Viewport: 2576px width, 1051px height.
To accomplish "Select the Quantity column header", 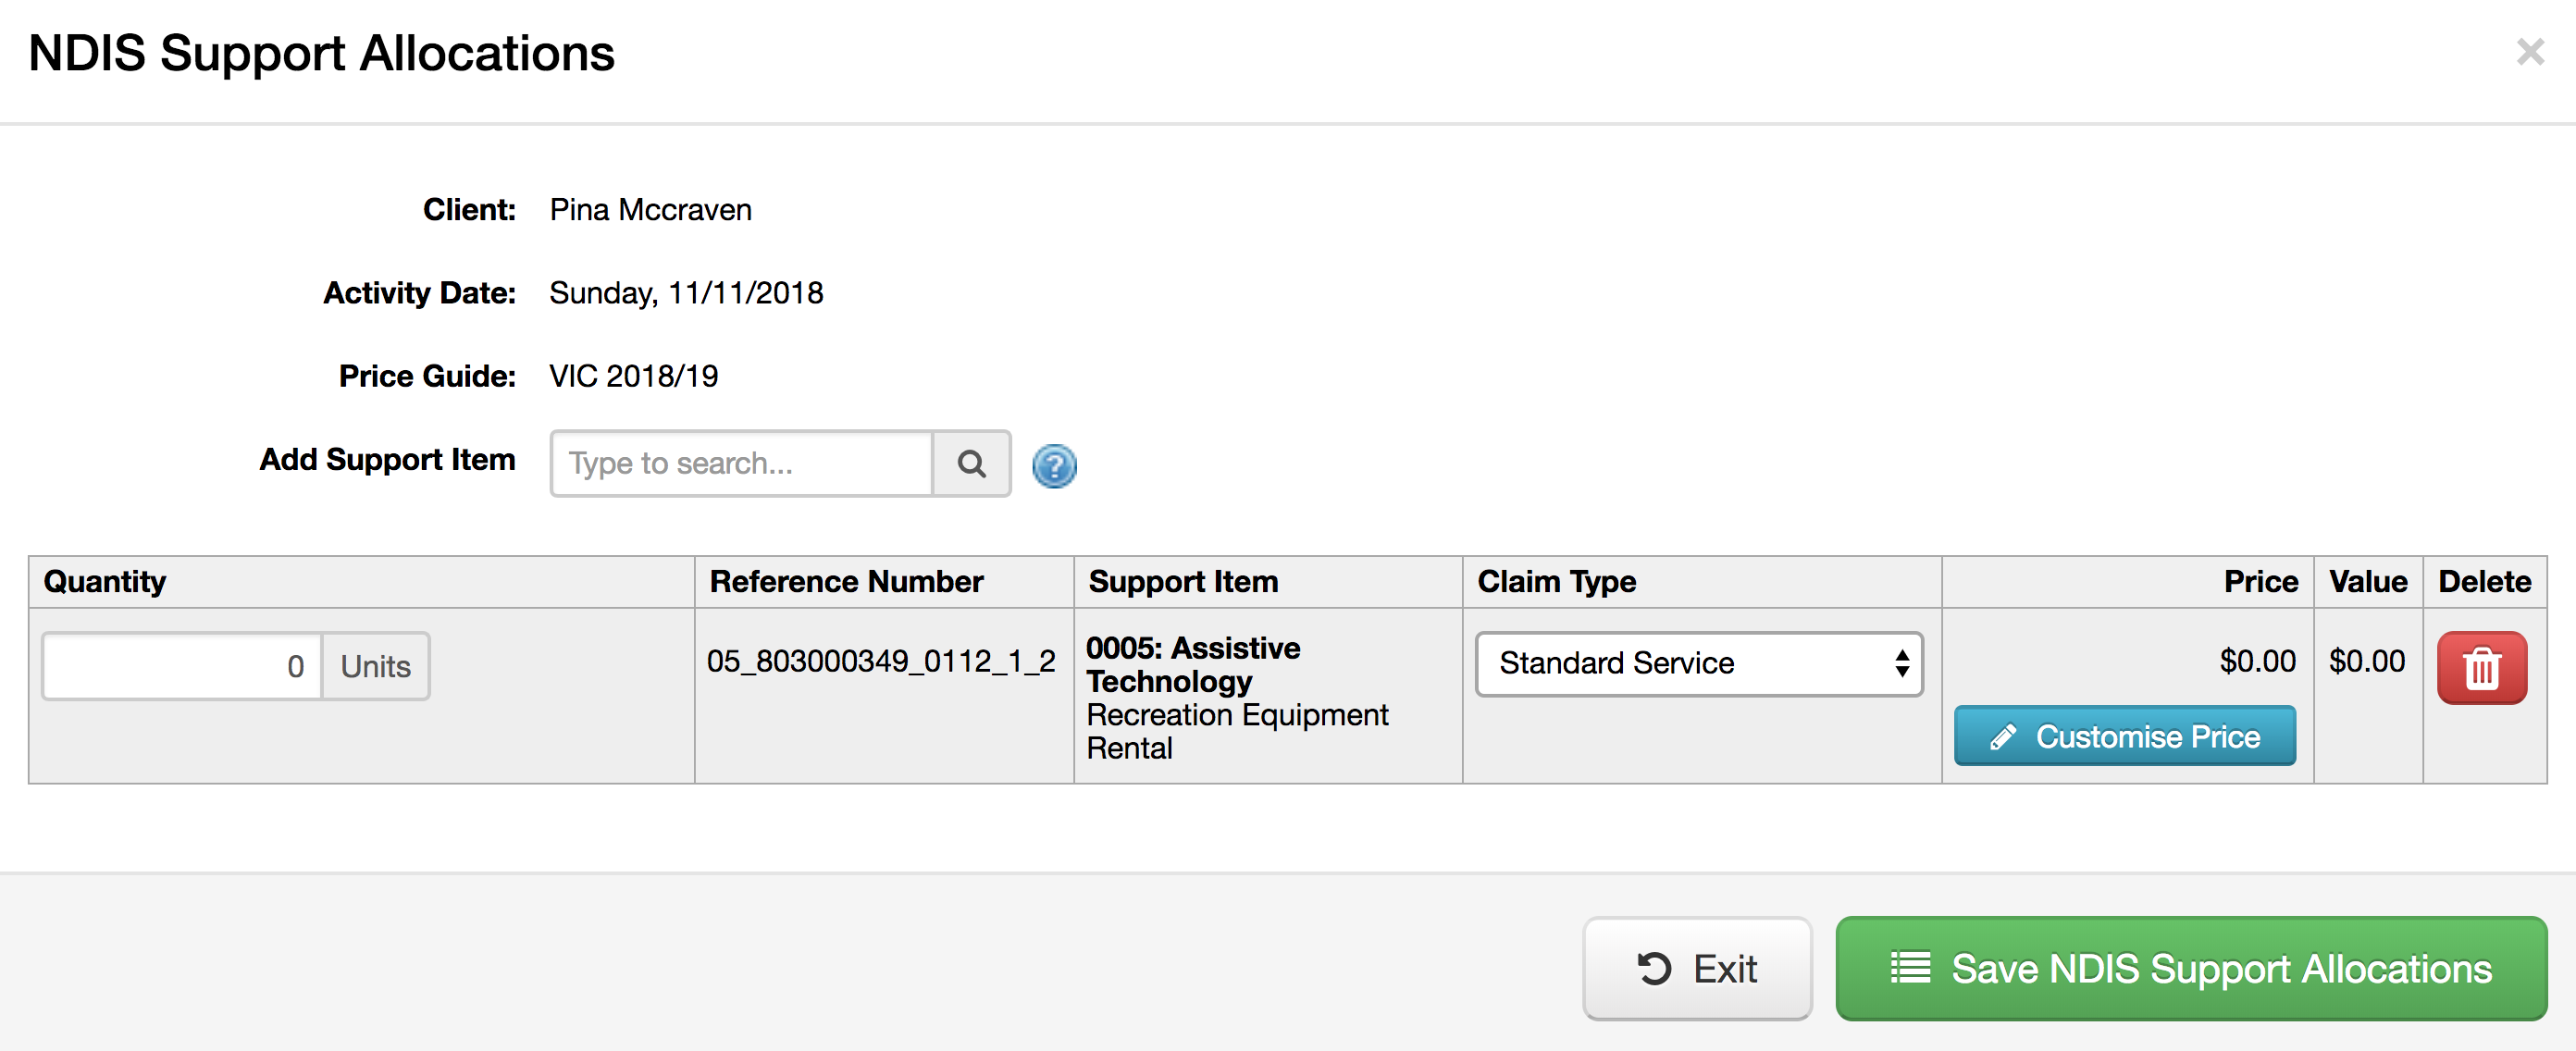I will (x=105, y=581).
